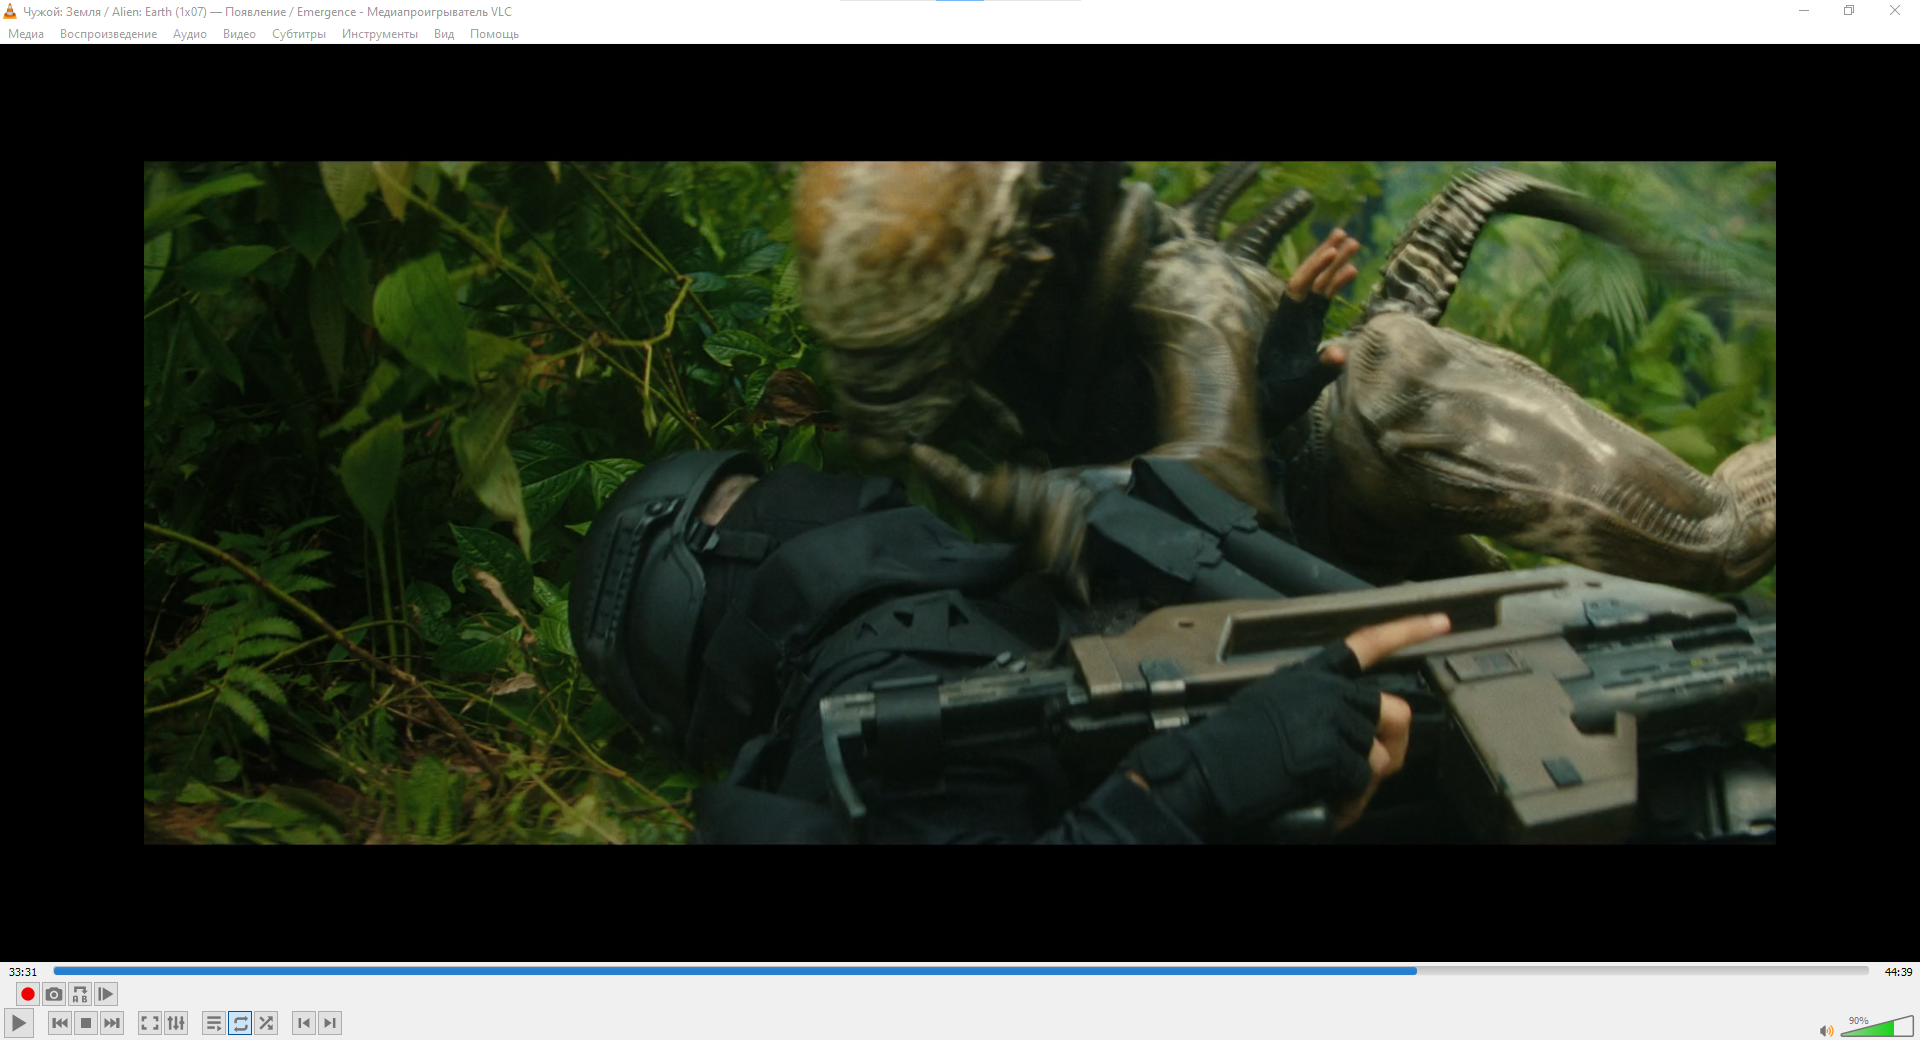Expand the Инструменты menu
This screenshot has width=1920, height=1040.
[380, 34]
